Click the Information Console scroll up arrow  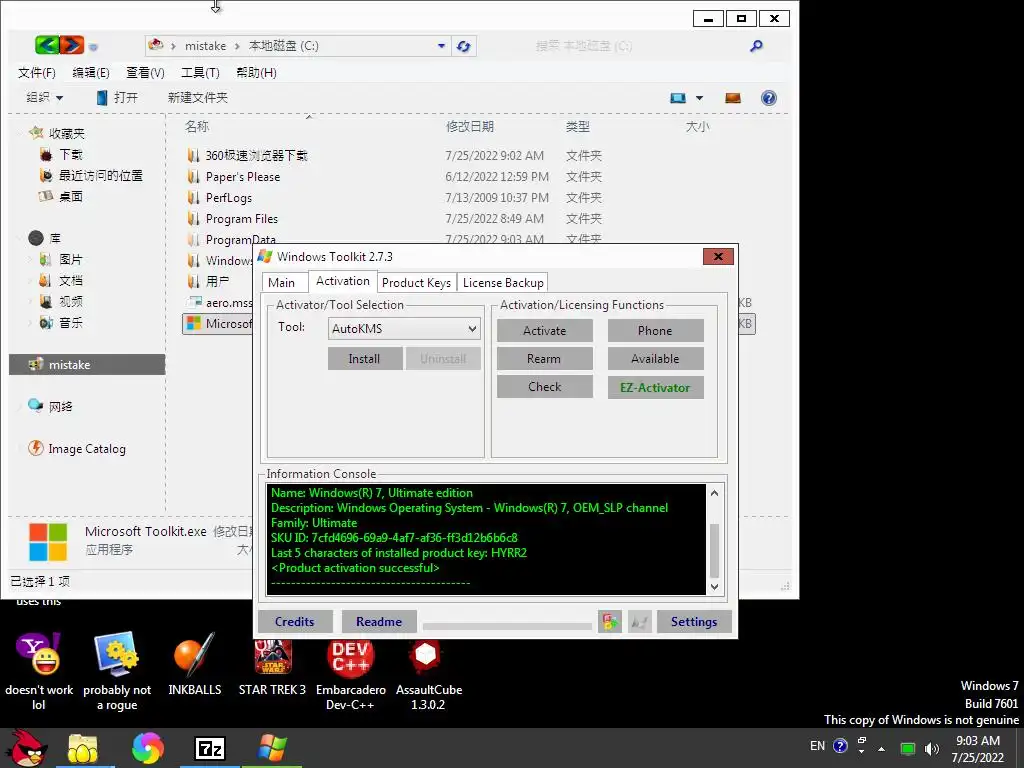click(x=714, y=493)
